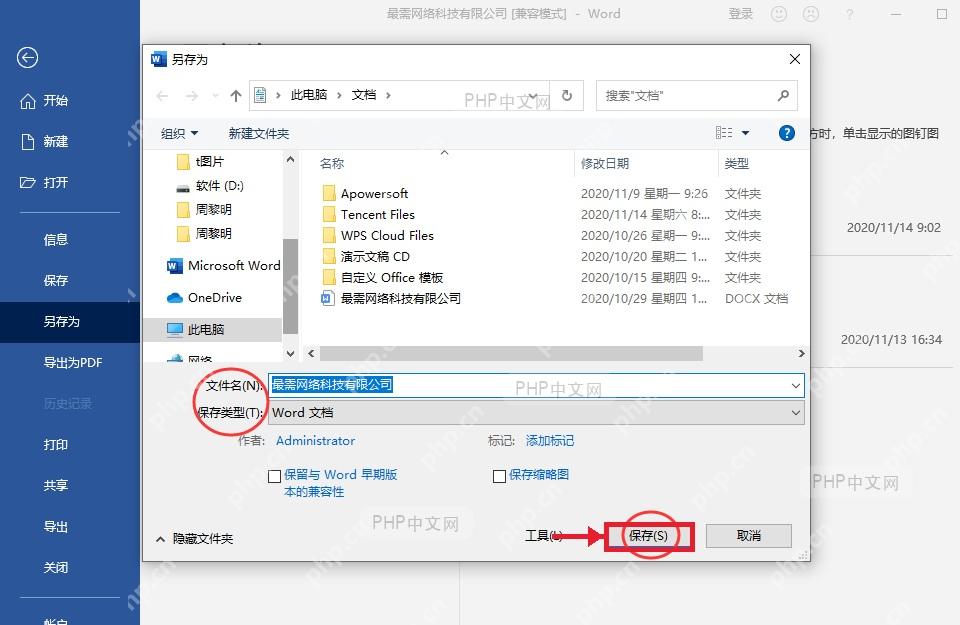Click the forward navigation arrow in Save dialog
Image resolution: width=960 pixels, height=625 pixels.
point(192,95)
